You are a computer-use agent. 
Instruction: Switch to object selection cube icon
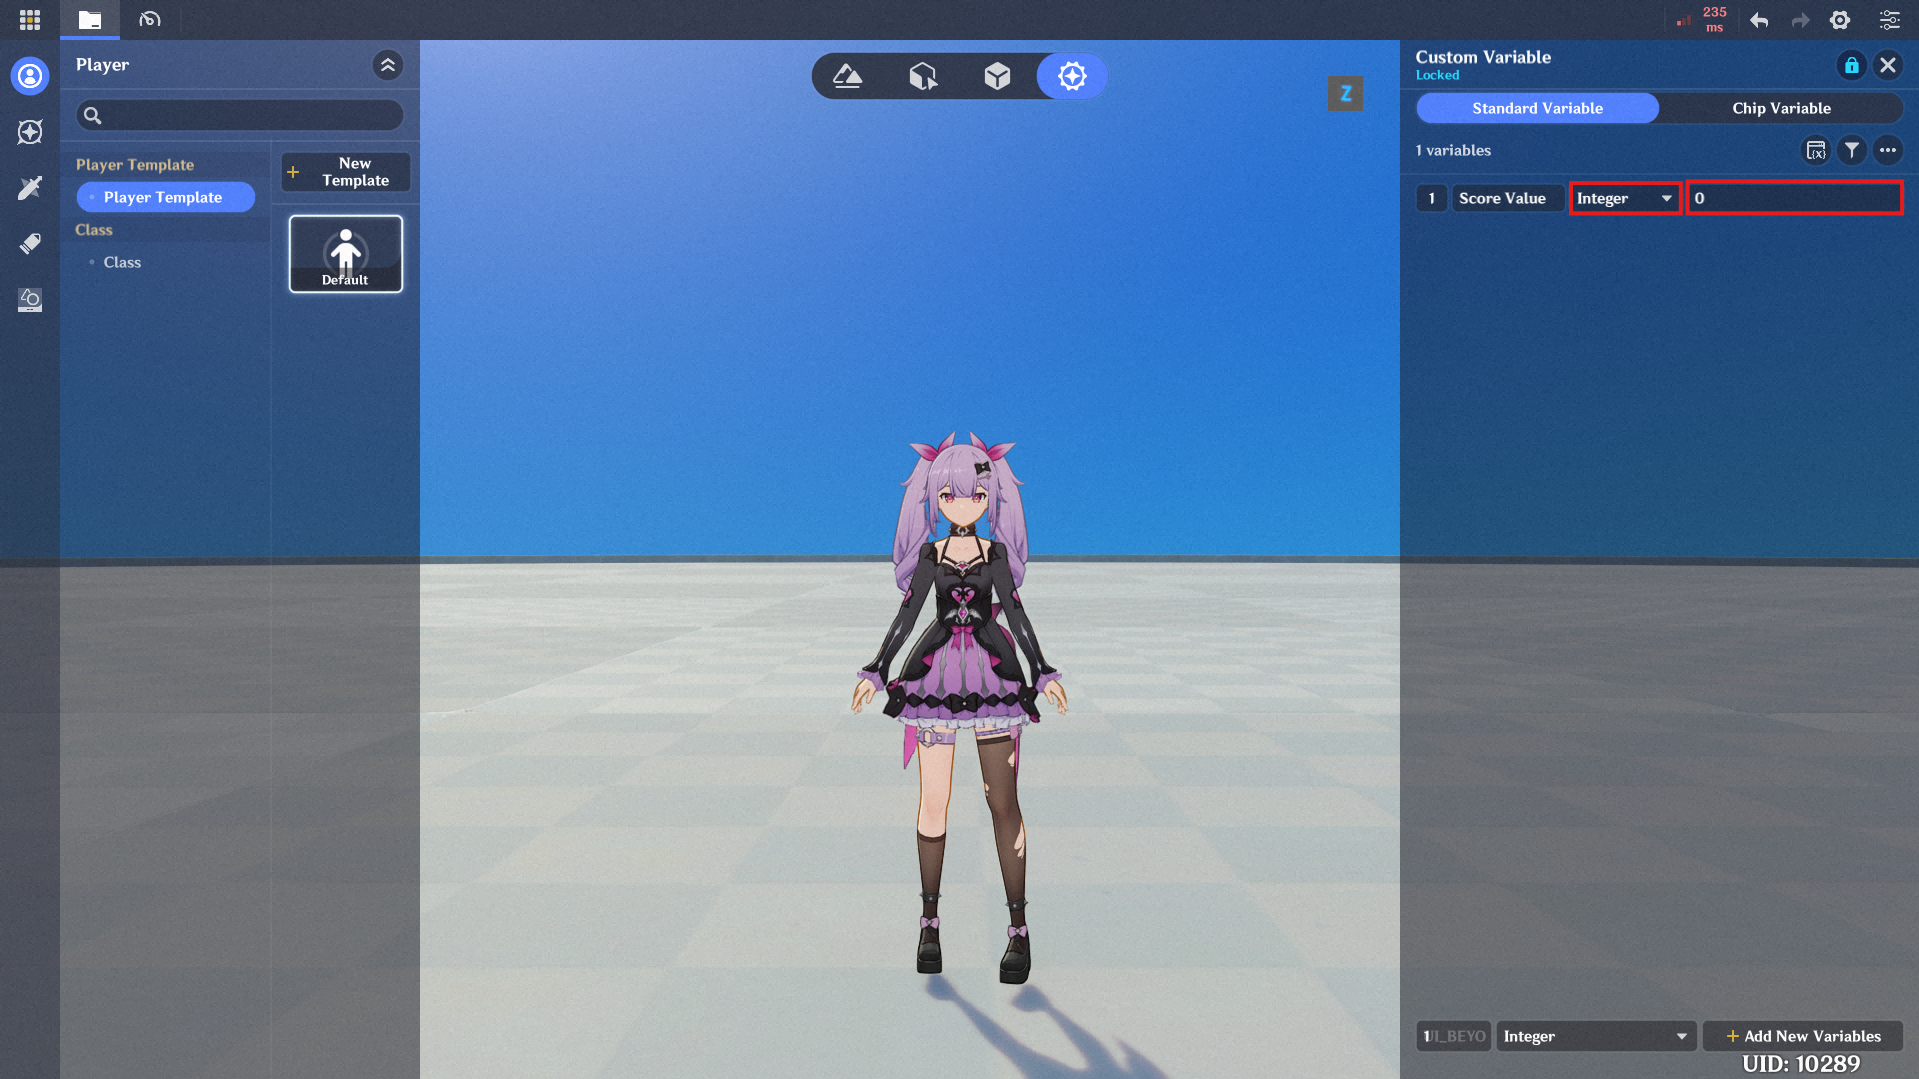[923, 76]
